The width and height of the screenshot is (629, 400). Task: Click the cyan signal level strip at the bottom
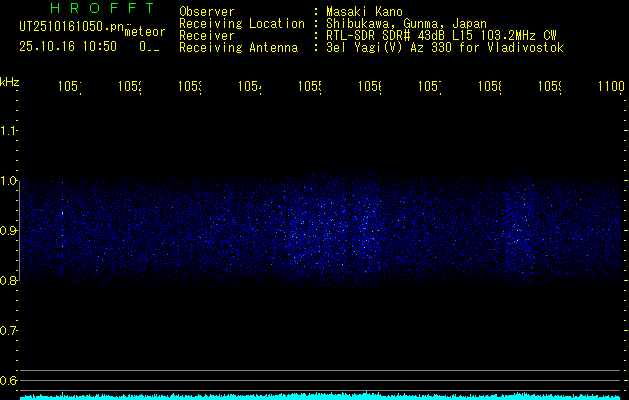coord(320,396)
